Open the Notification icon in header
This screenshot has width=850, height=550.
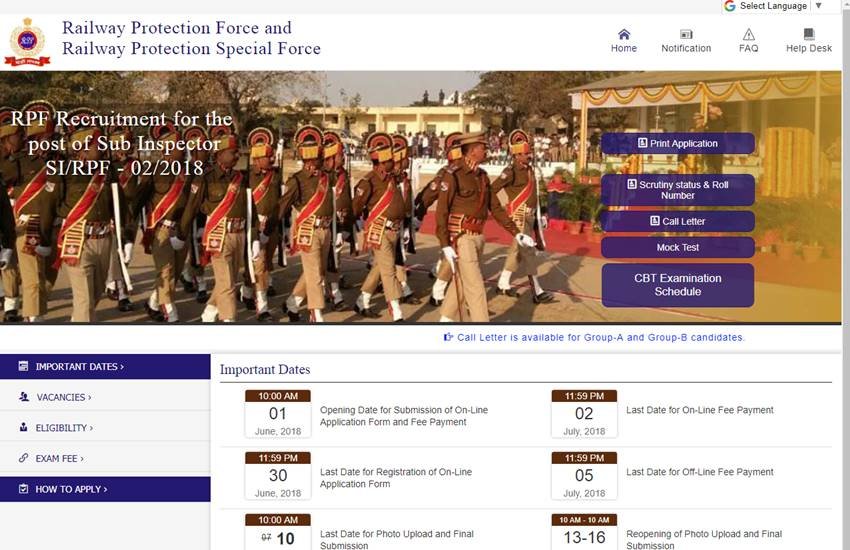(686, 34)
